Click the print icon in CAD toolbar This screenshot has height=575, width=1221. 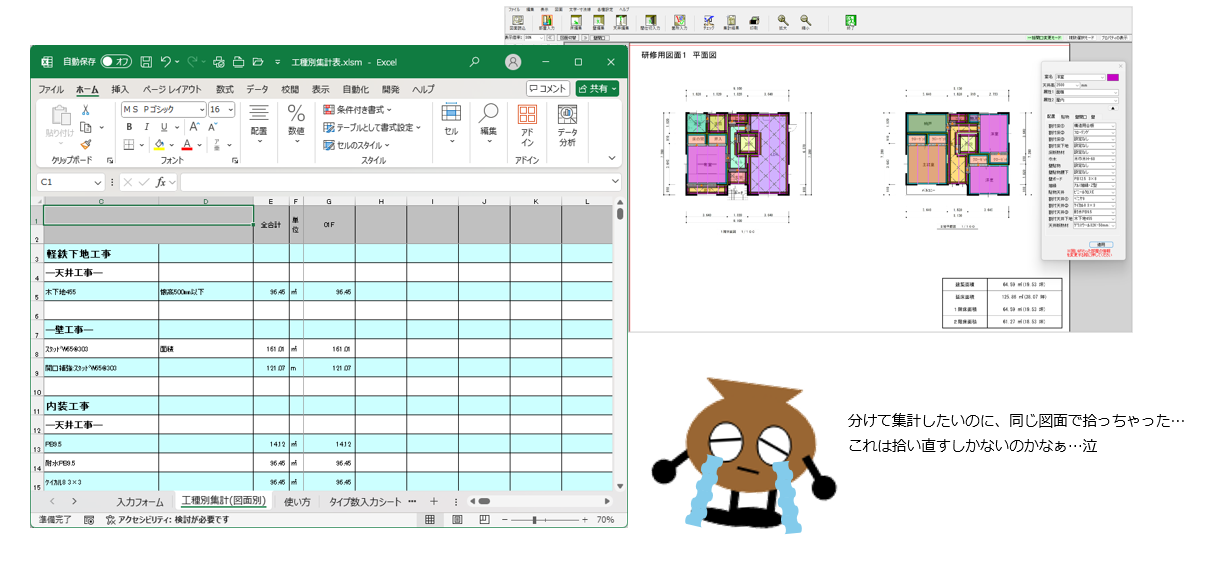pos(753,22)
